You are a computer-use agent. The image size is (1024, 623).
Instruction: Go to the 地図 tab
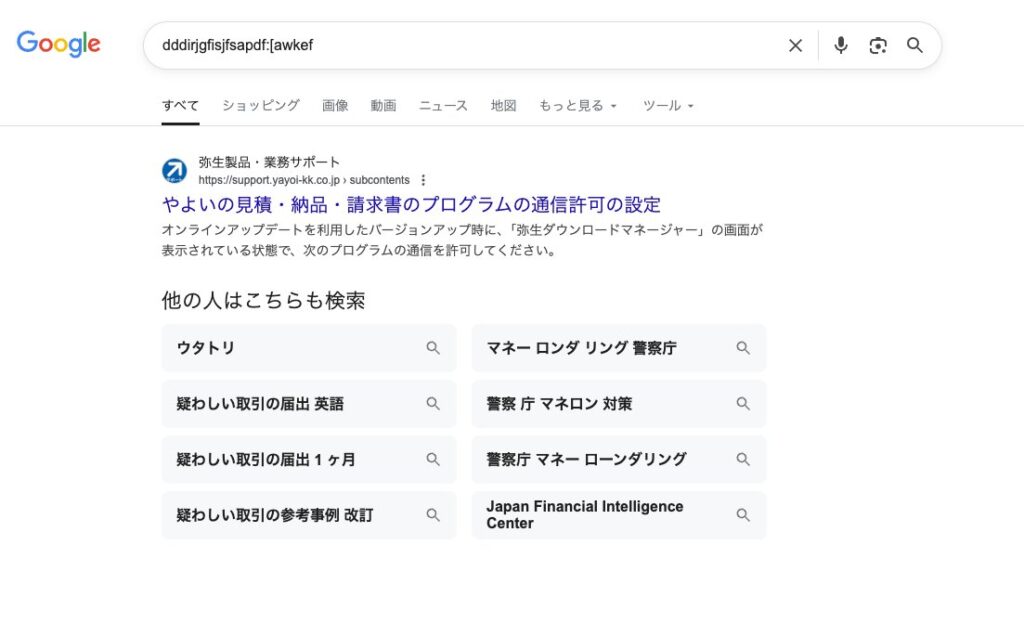[503, 105]
